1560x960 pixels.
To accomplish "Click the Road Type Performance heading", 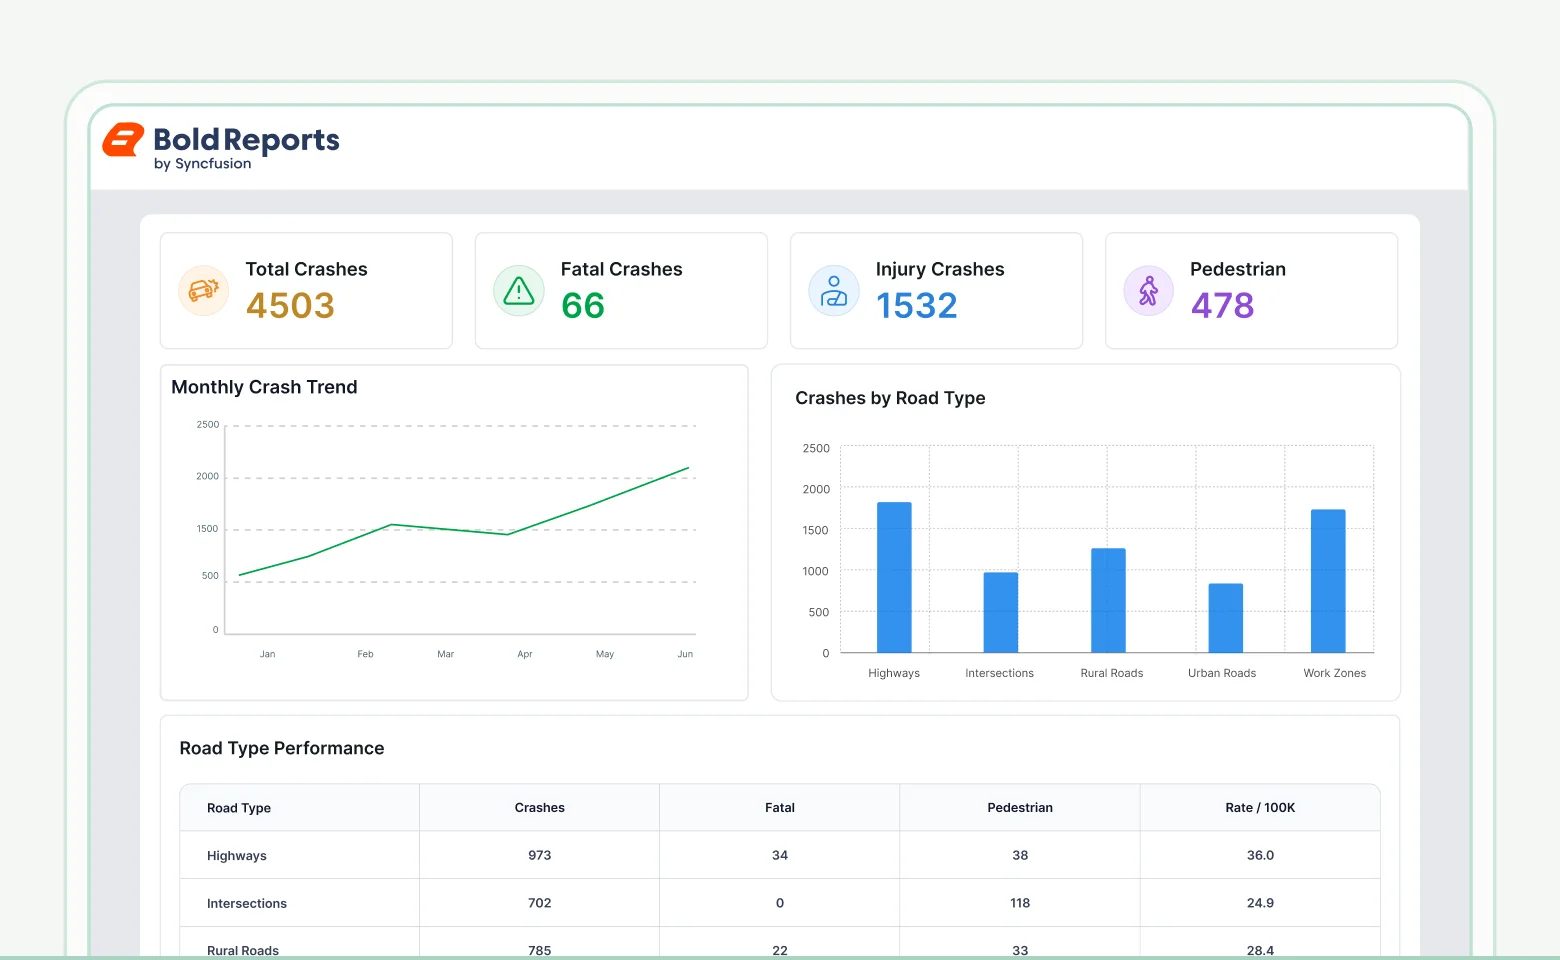I will point(282,748).
